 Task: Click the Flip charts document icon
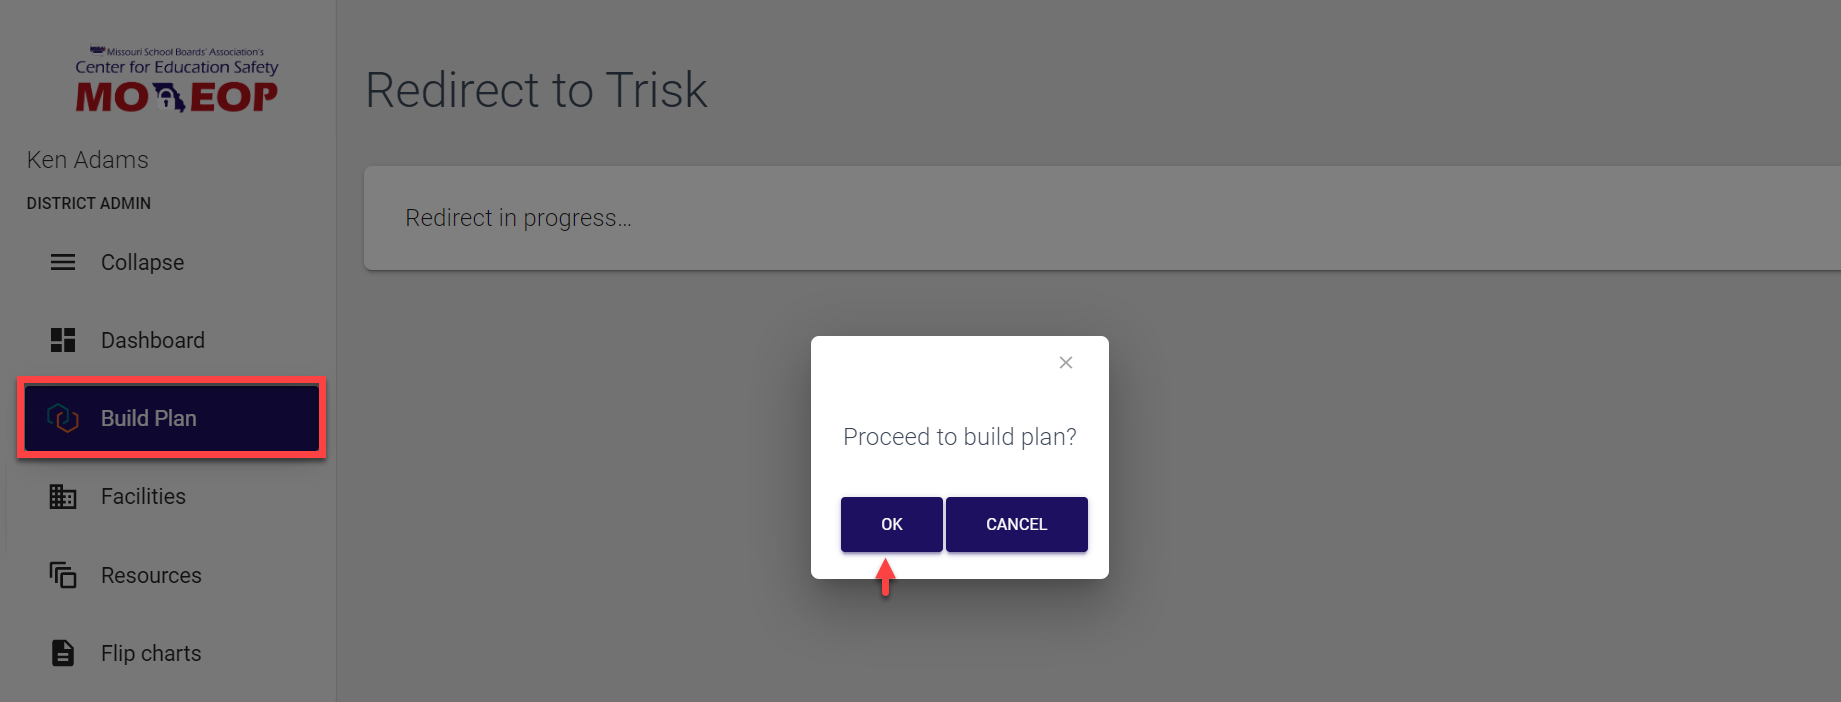tap(63, 653)
